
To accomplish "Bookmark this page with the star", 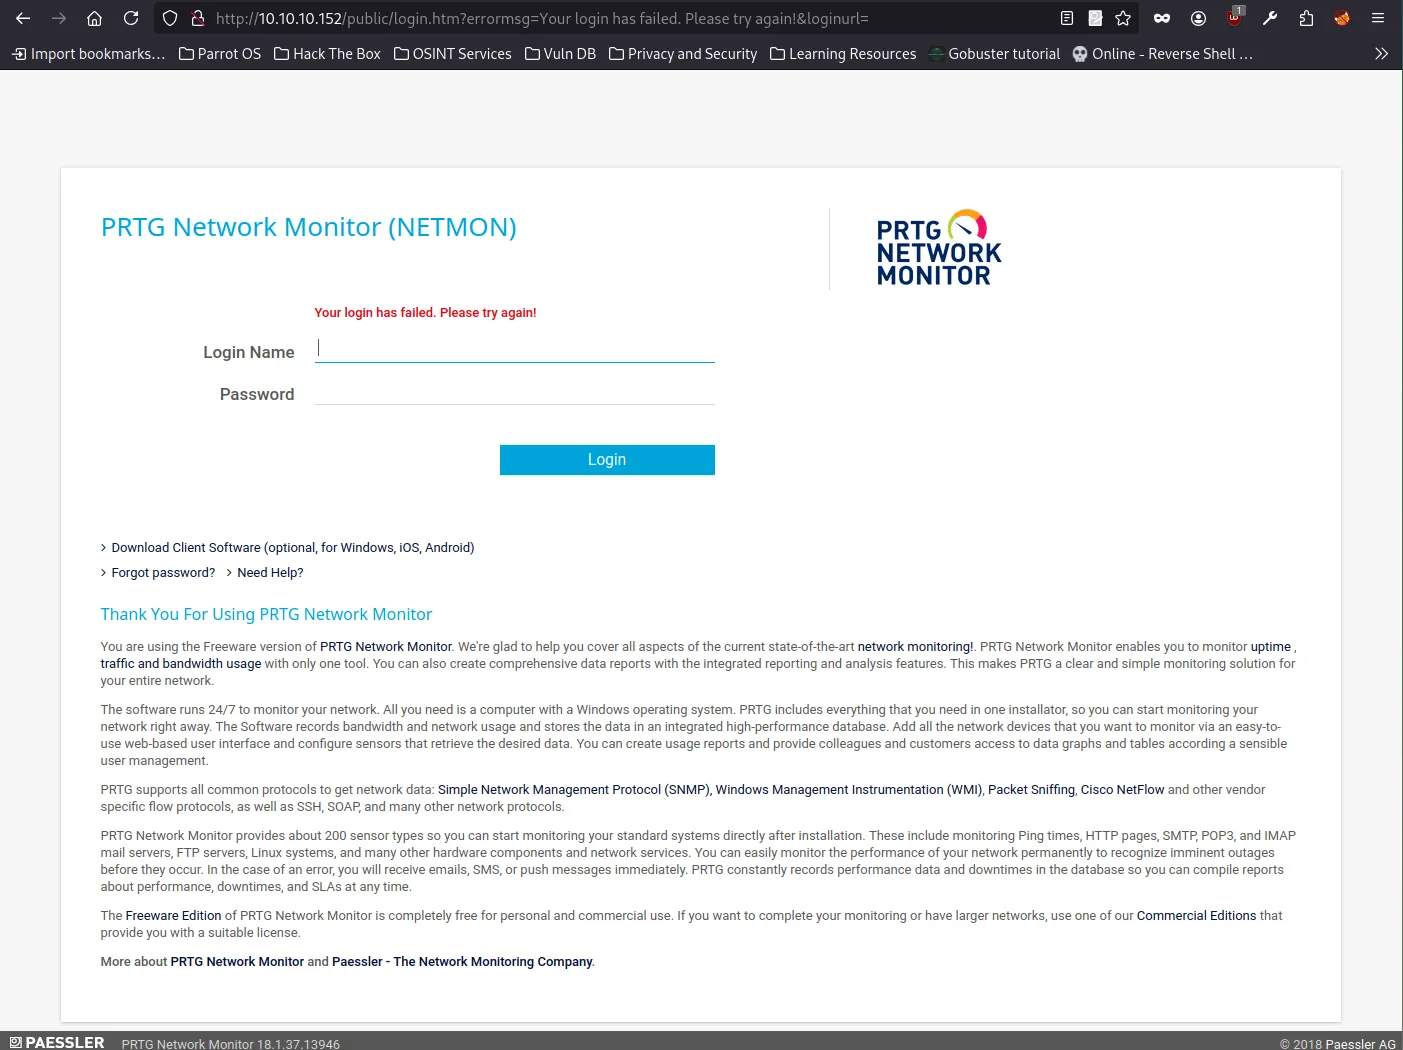I will [x=1123, y=18].
